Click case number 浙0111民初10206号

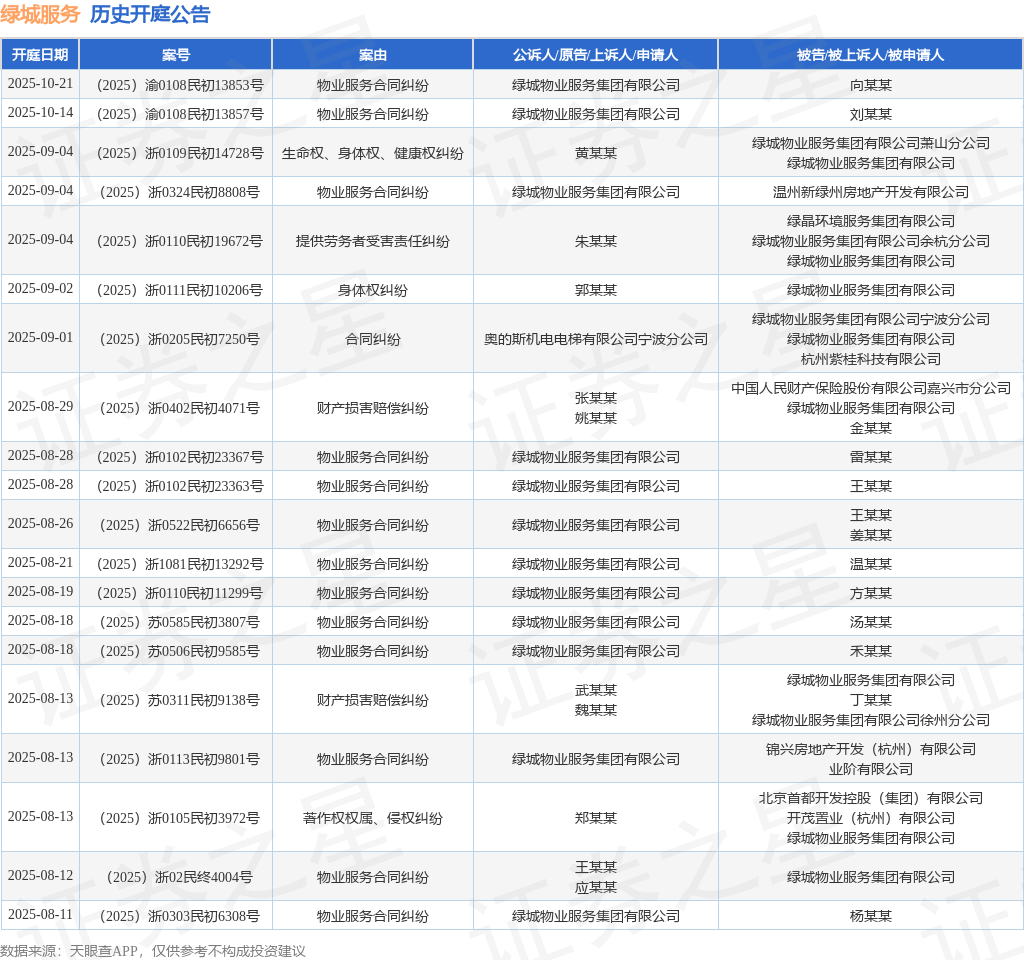pyautogui.click(x=180, y=290)
